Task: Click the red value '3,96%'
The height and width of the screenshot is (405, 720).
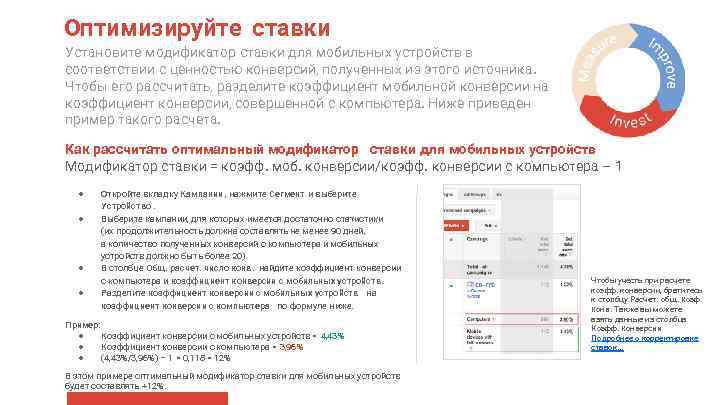Action: click(291, 347)
